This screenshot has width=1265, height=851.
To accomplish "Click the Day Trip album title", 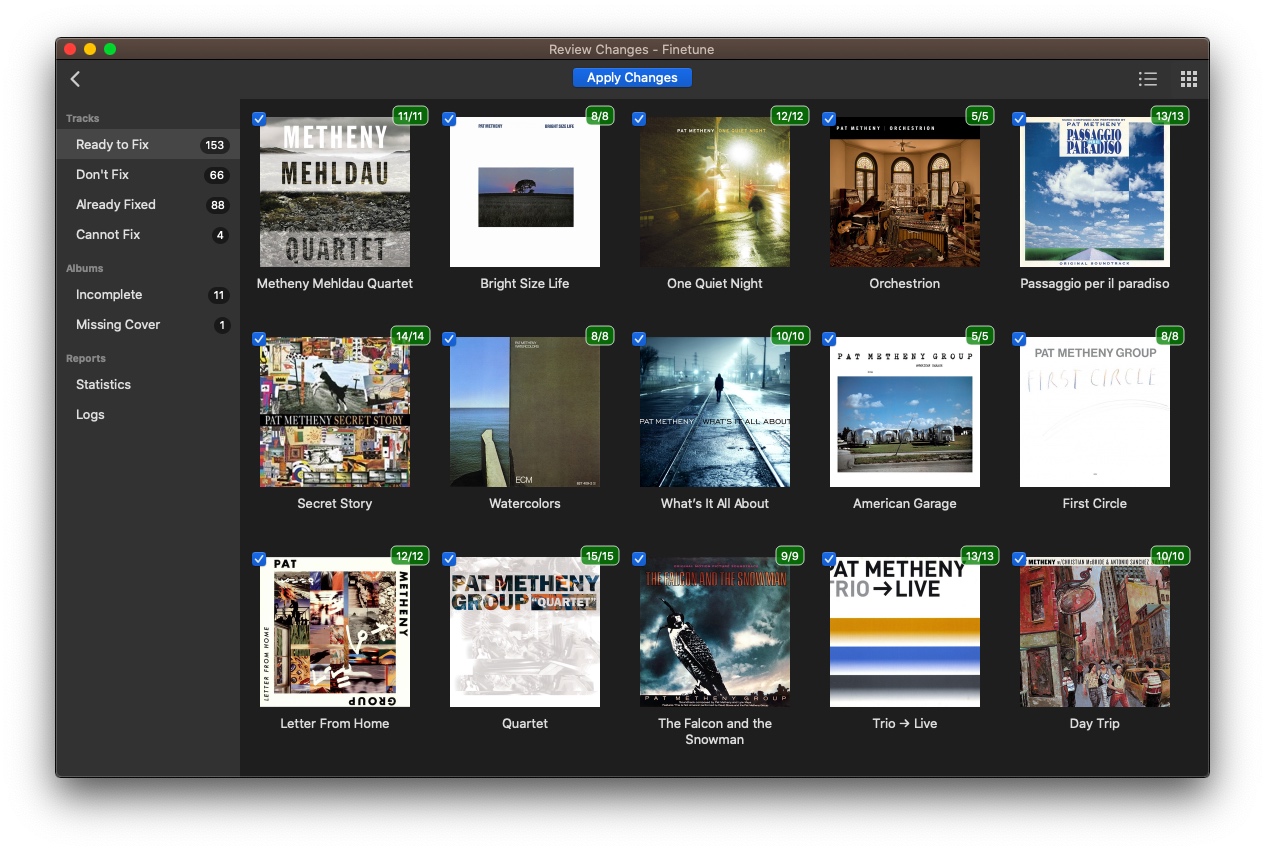I will (1095, 723).
